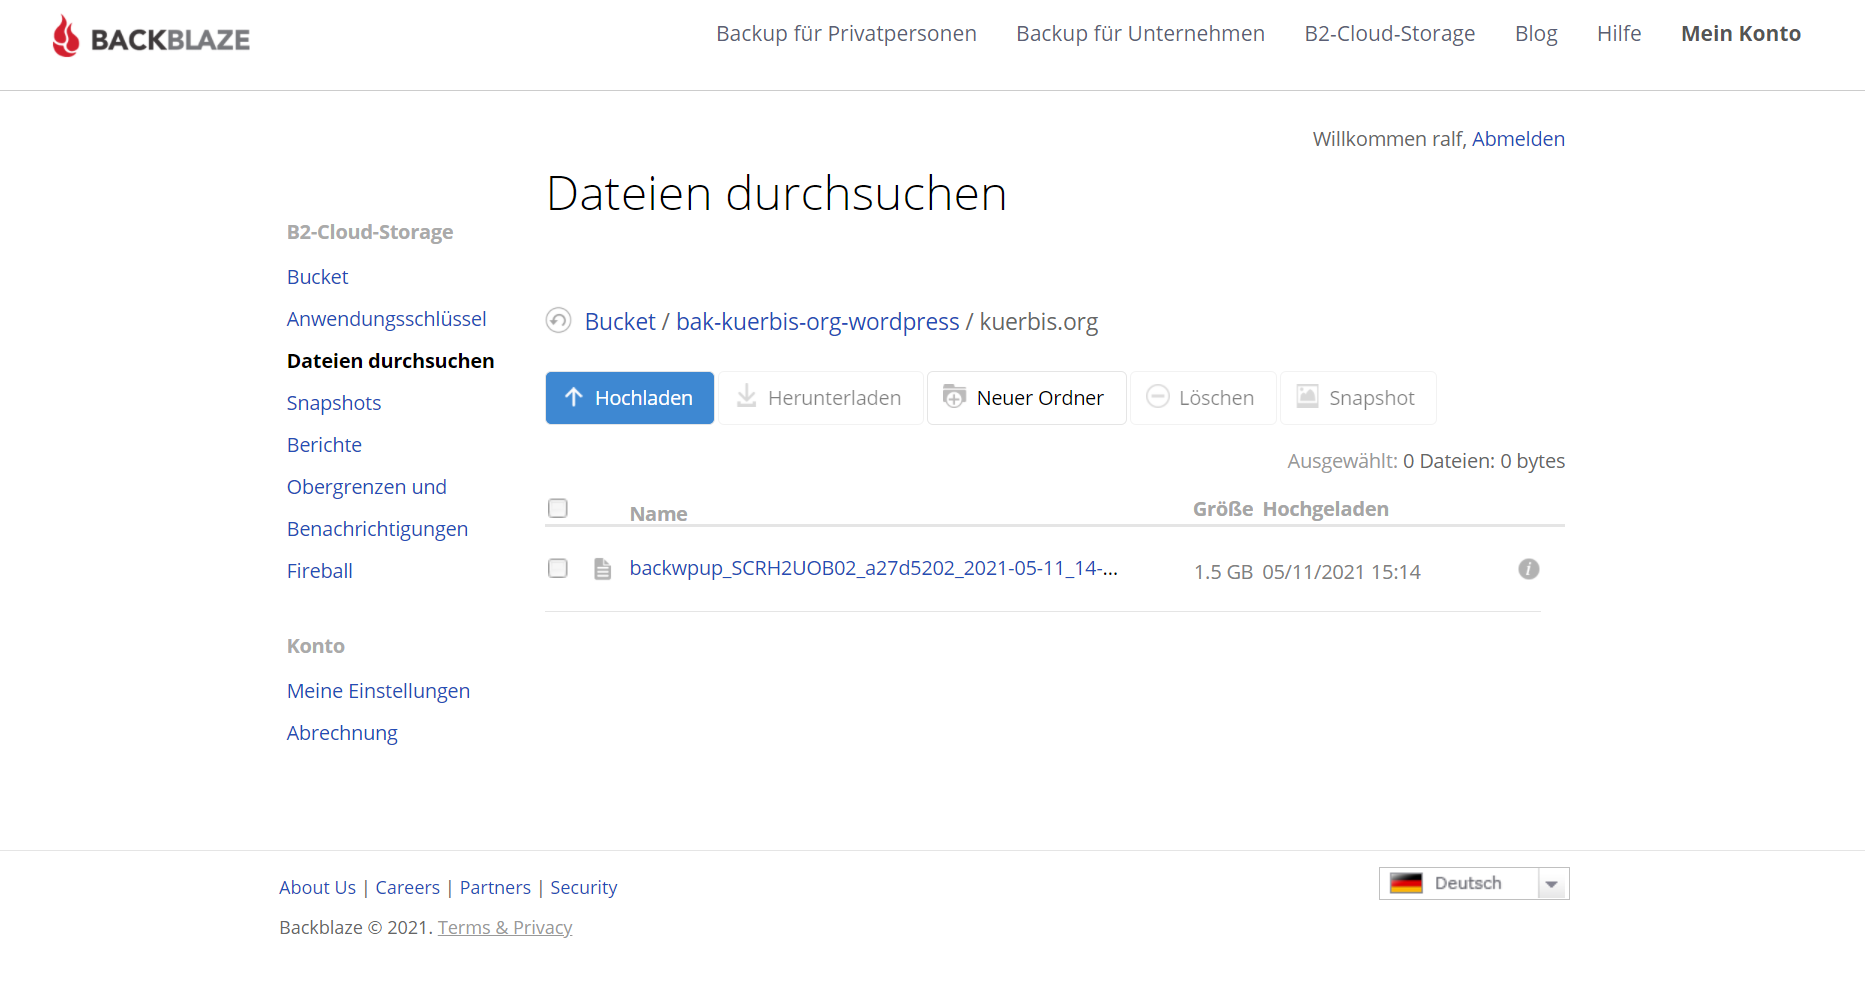Click the Snapshot toolbar button

click(x=1357, y=398)
